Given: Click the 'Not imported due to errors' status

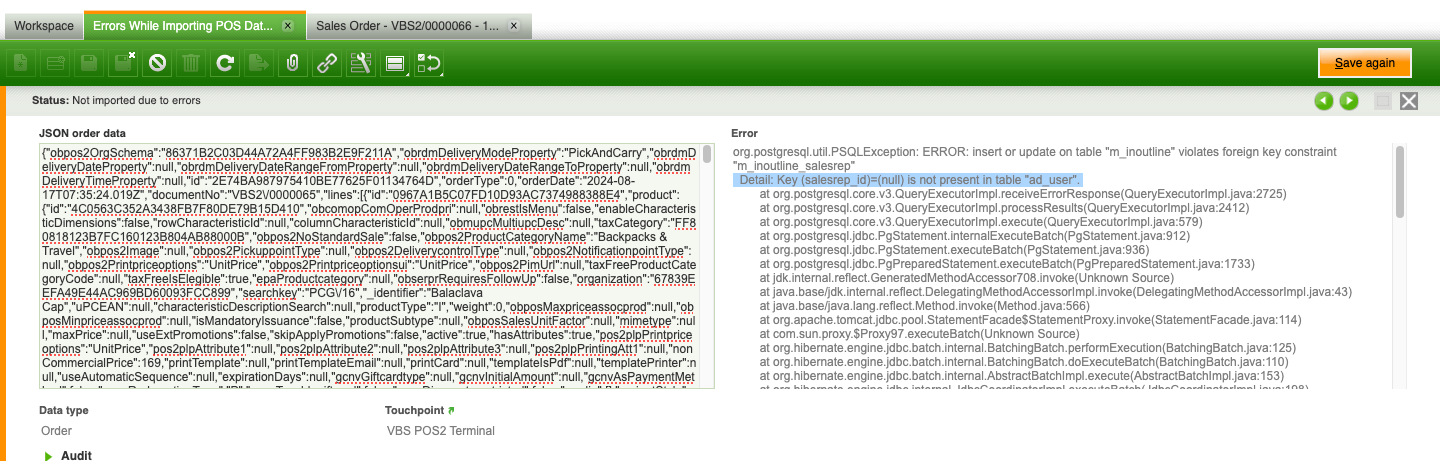Looking at the screenshot, I should click(137, 100).
